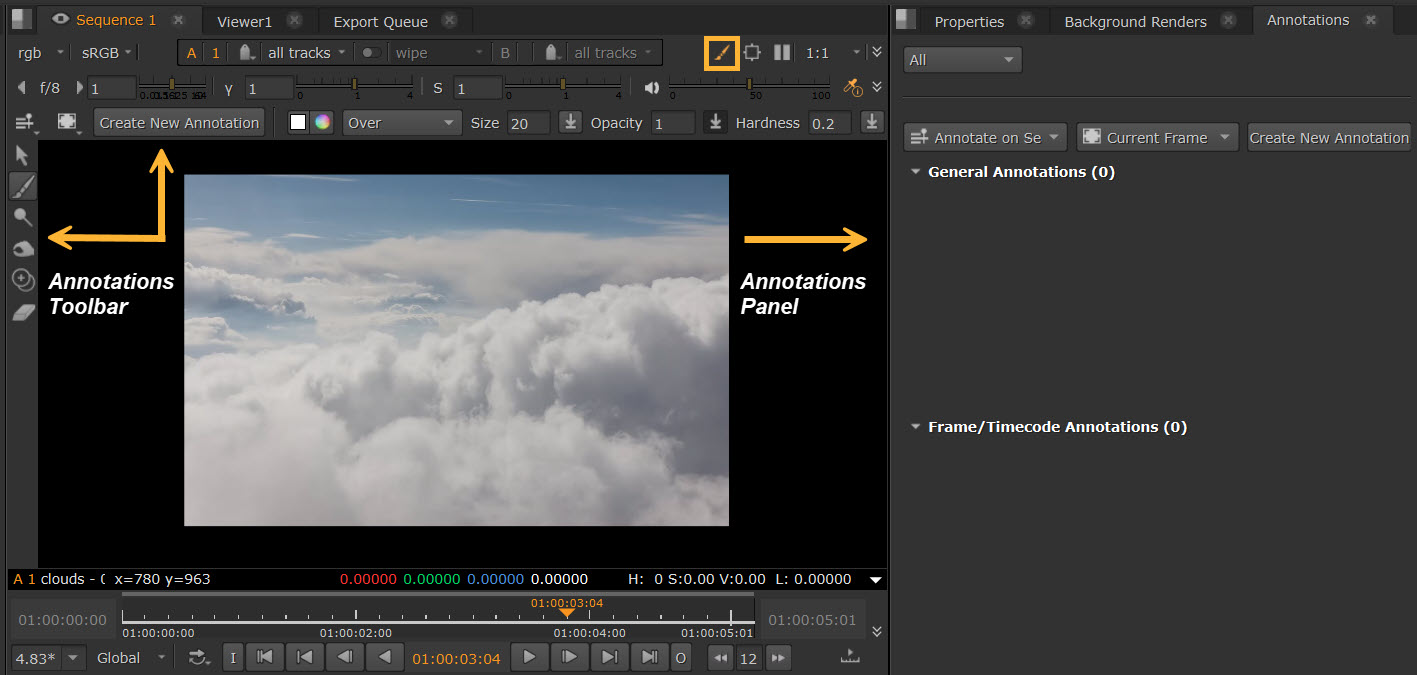Image resolution: width=1417 pixels, height=675 pixels.
Task: Toggle the wipe compare switch
Action: point(370,53)
